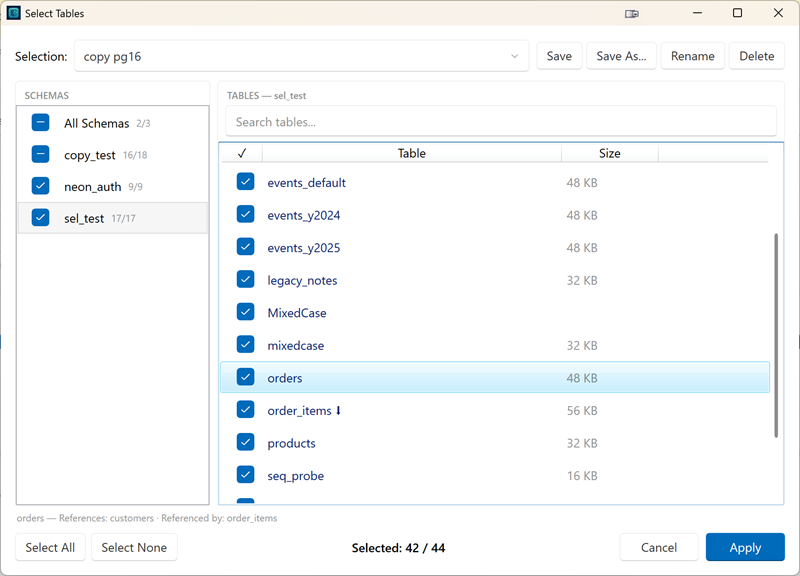Viewport: 800px width, 576px height.
Task: Uncheck the MixedCase table checkbox
Action: pos(245,312)
